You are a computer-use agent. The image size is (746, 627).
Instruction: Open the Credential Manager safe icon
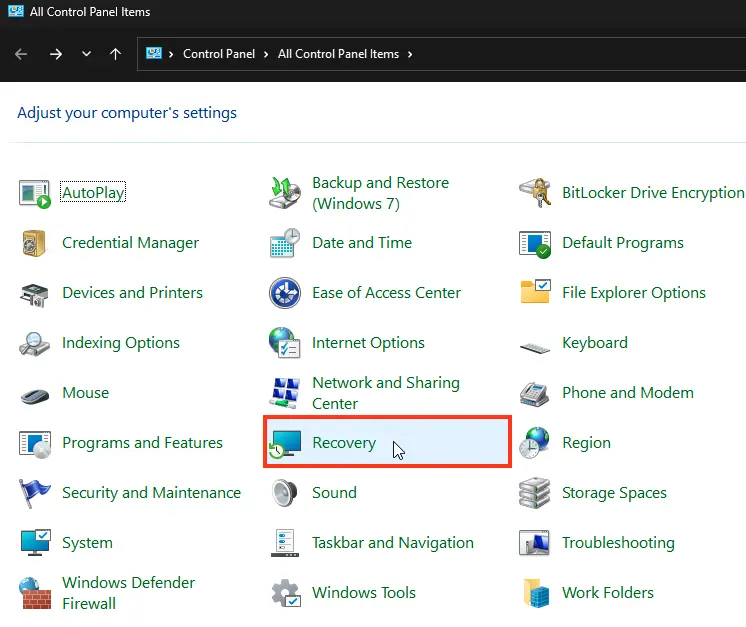(35, 243)
